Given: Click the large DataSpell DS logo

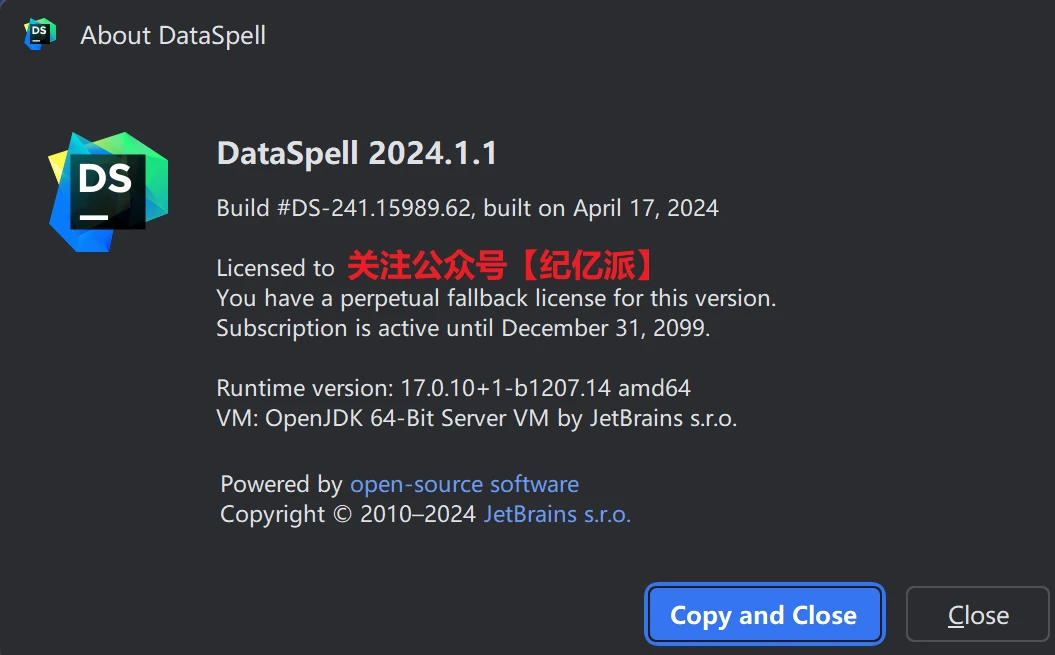Looking at the screenshot, I should click(108, 191).
